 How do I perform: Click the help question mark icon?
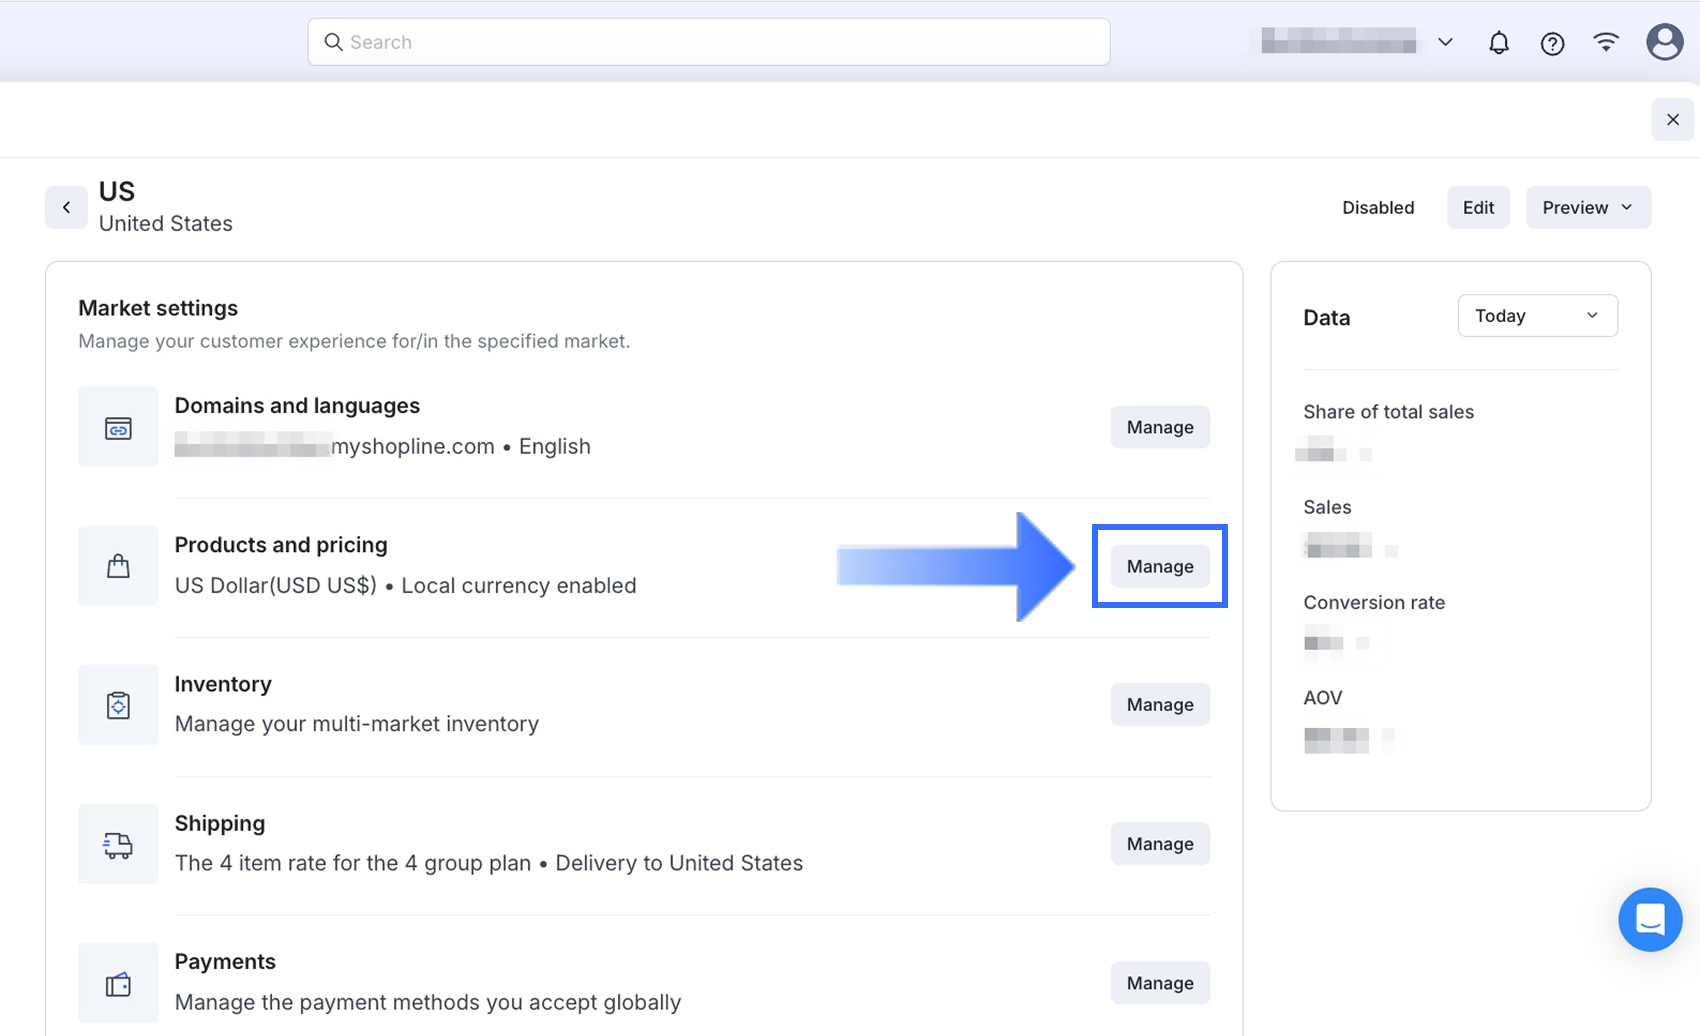tap(1552, 43)
